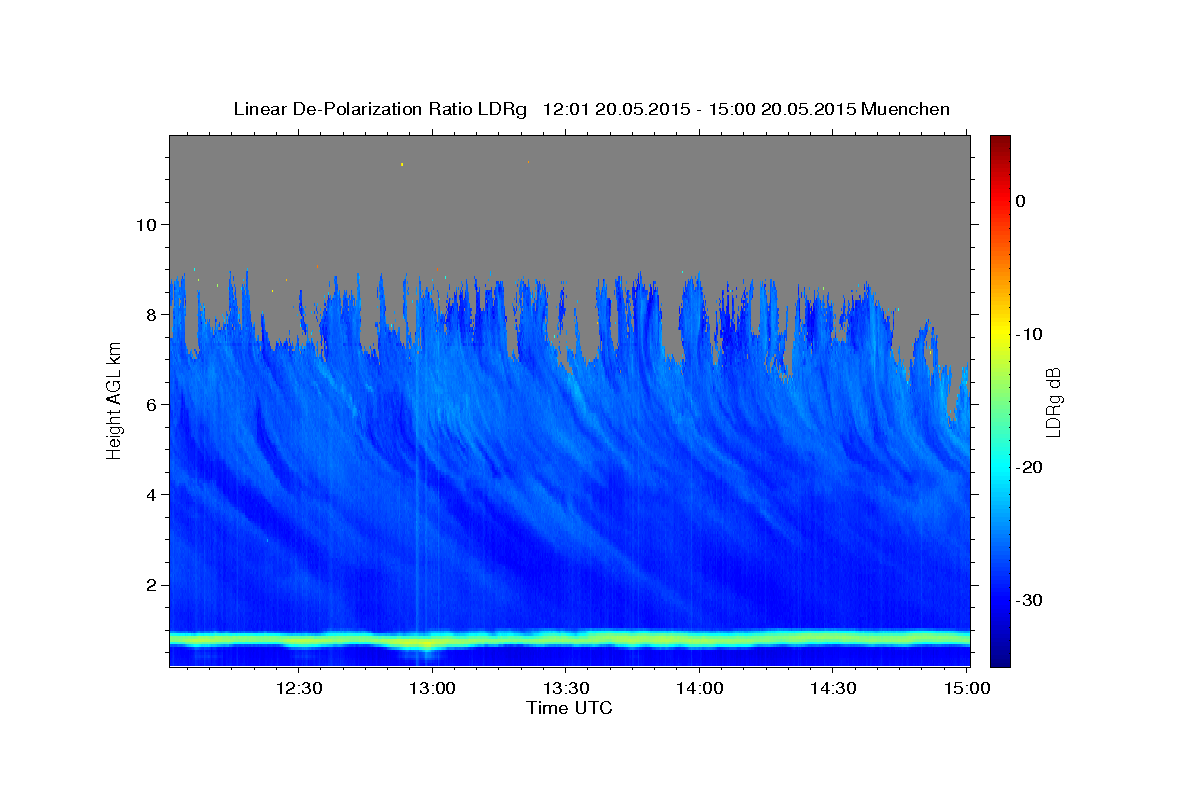Click the height tick label 2

point(150,585)
